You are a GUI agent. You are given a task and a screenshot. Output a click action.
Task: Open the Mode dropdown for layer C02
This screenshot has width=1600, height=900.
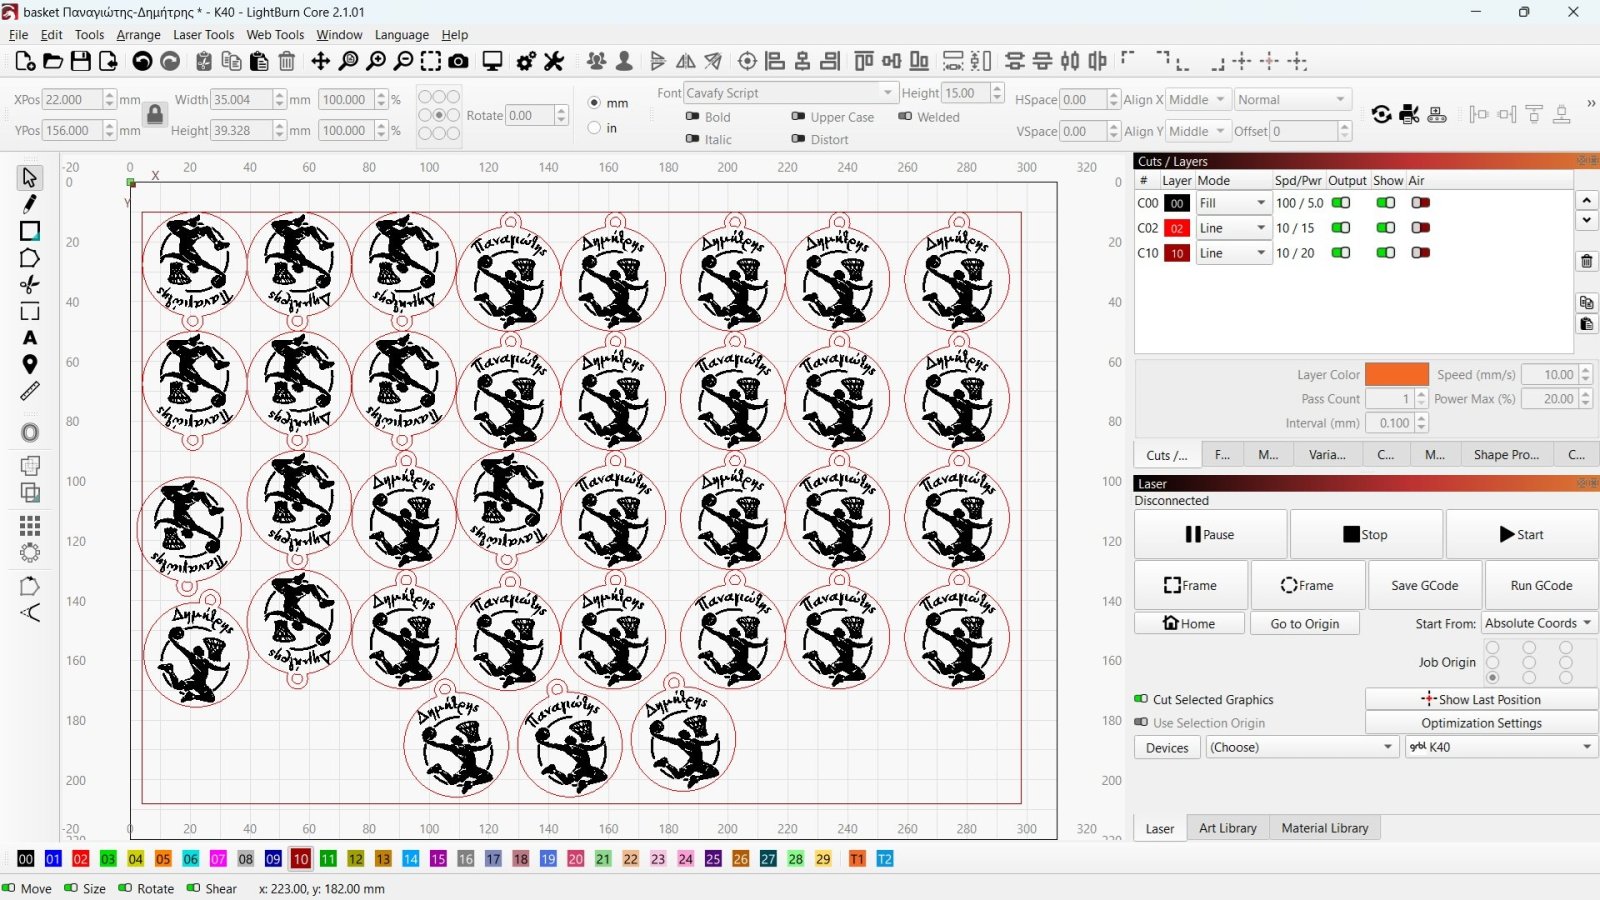coord(1233,228)
